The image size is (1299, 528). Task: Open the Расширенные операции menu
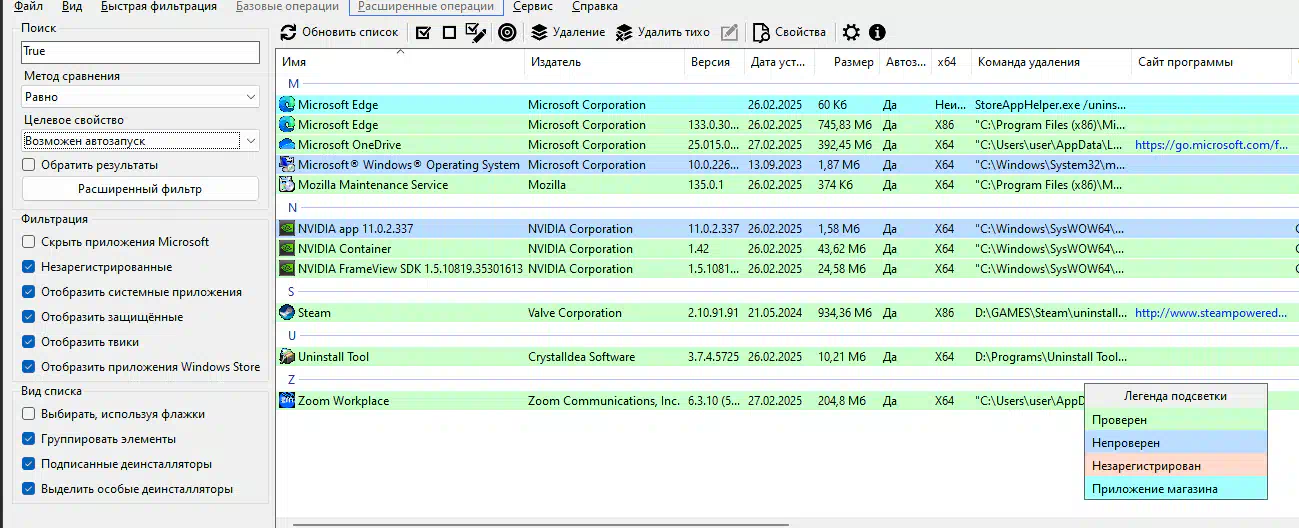click(x=426, y=6)
